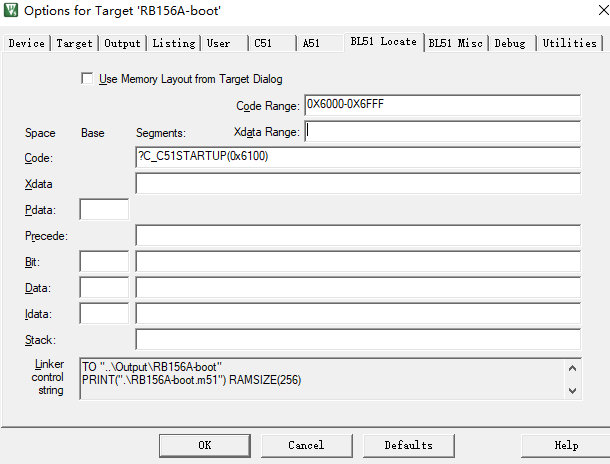
Task: Click the 'Segments:' column header
Action: pos(161,133)
